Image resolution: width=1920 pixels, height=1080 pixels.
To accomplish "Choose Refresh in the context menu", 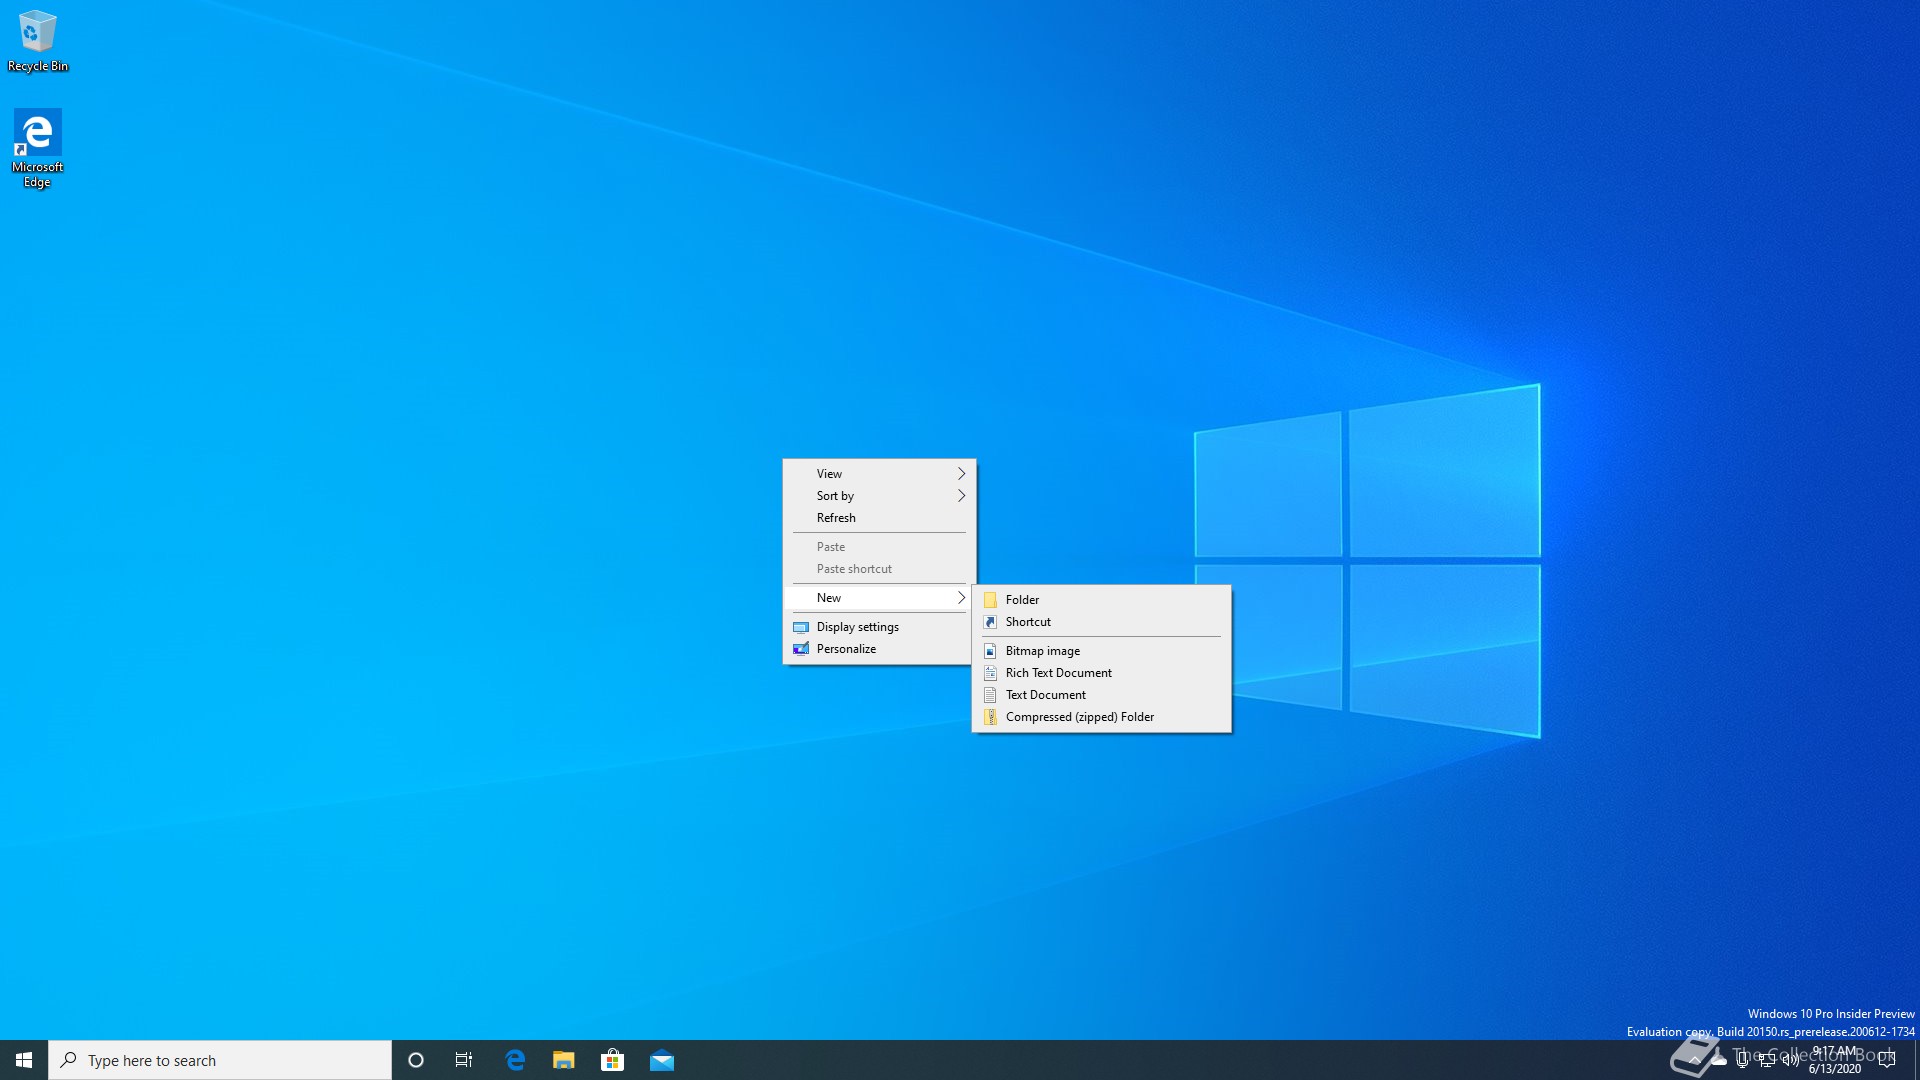I will 836,518.
